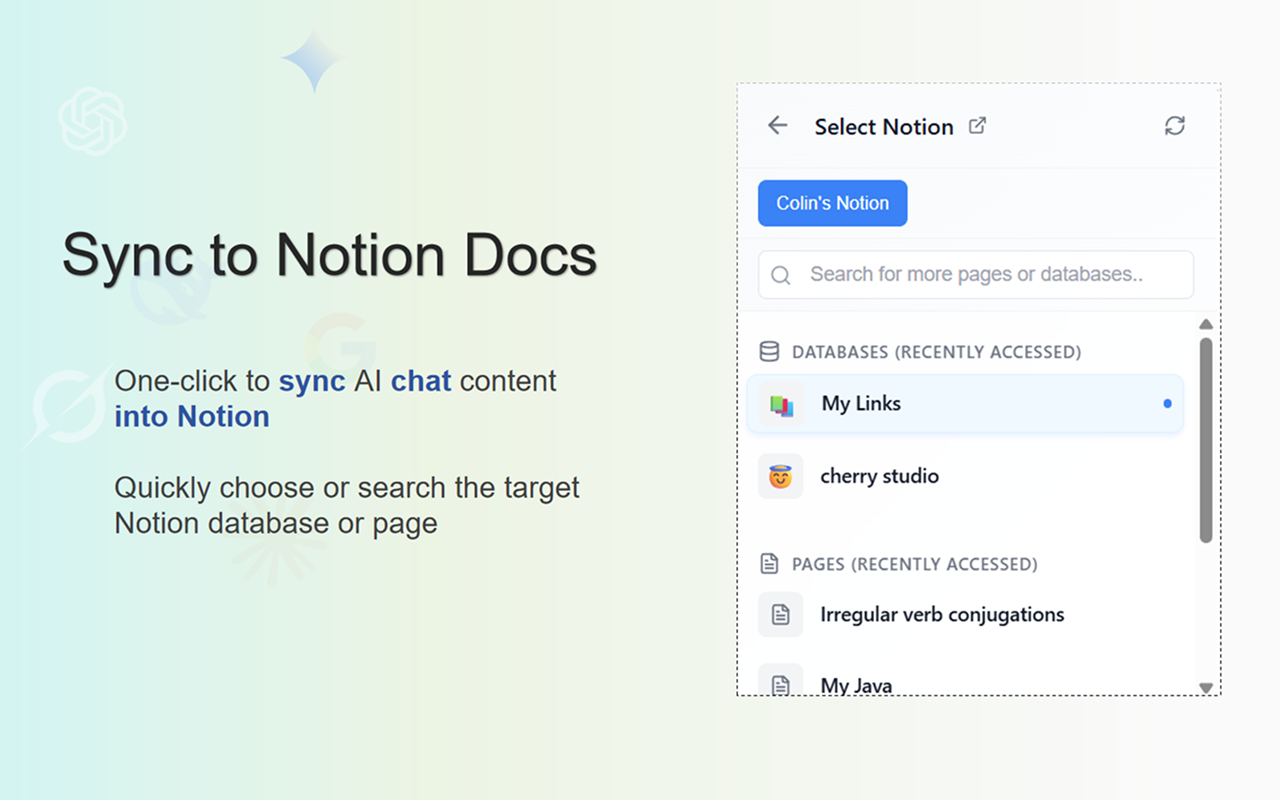Click the magnifier icon in the search box
The width and height of the screenshot is (1280, 800).
coord(781,275)
